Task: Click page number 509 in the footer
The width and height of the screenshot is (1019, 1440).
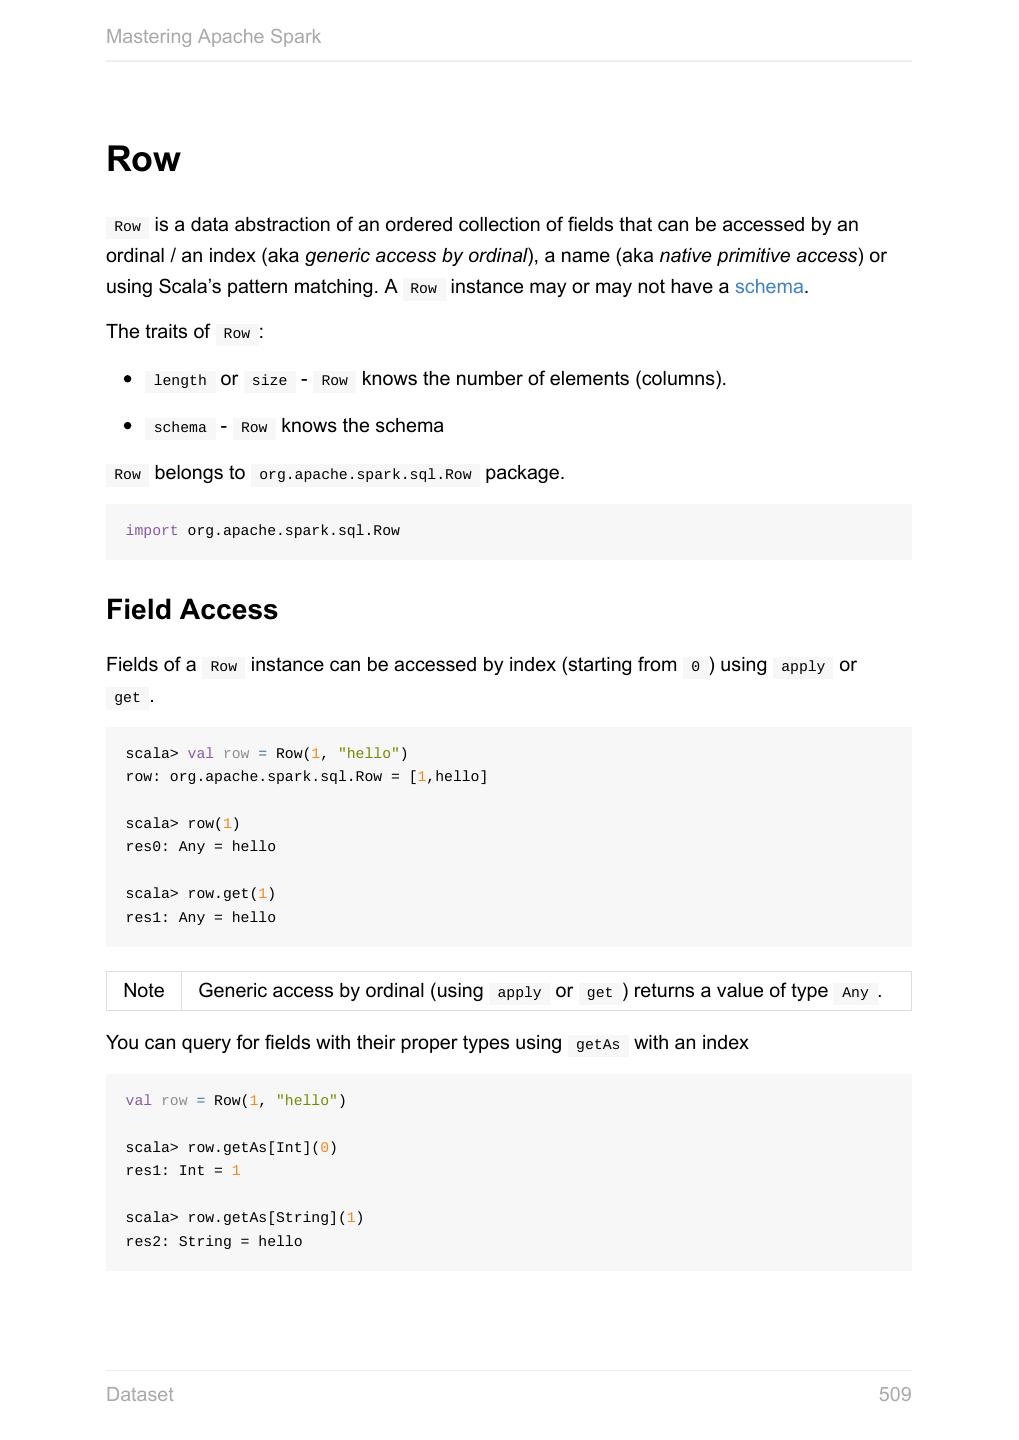Action: tap(894, 1394)
